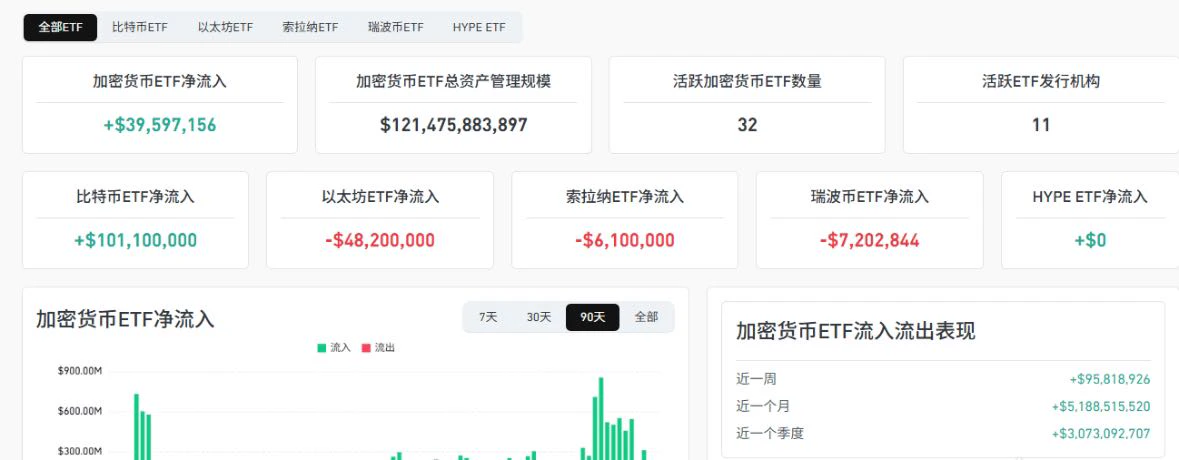Click the quarterly flow value +$3,073,092,707
Viewport: 1179px width, 460px height.
point(1101,434)
